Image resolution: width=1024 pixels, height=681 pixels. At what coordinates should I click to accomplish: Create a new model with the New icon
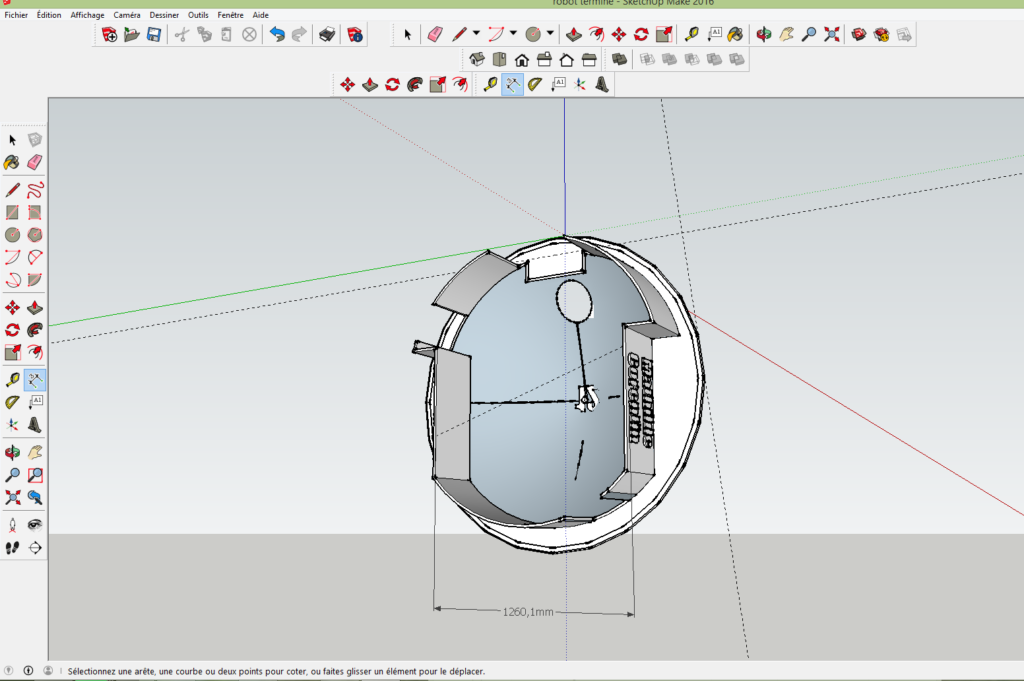click(x=109, y=35)
